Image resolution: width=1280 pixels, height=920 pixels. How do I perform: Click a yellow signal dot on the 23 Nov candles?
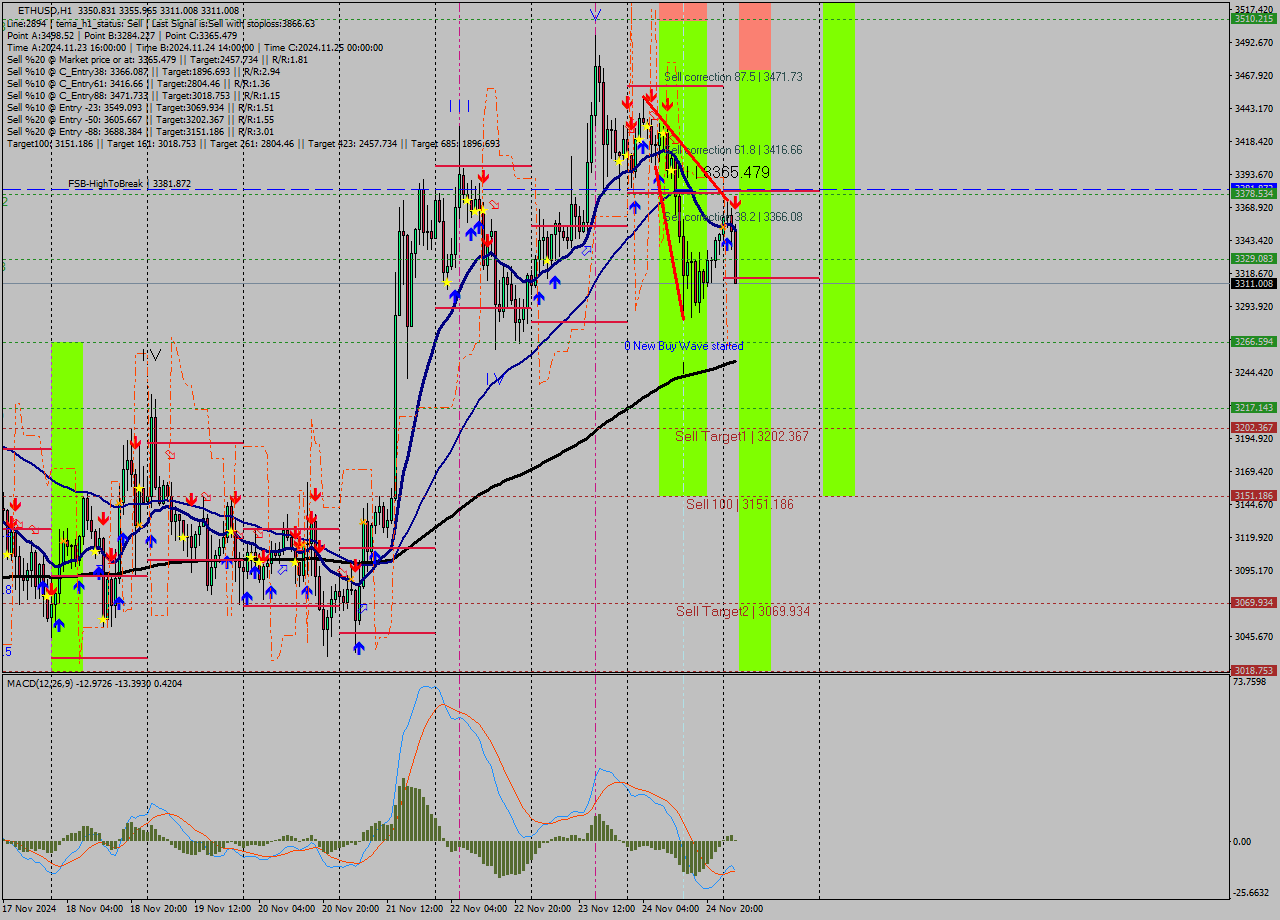(620, 161)
